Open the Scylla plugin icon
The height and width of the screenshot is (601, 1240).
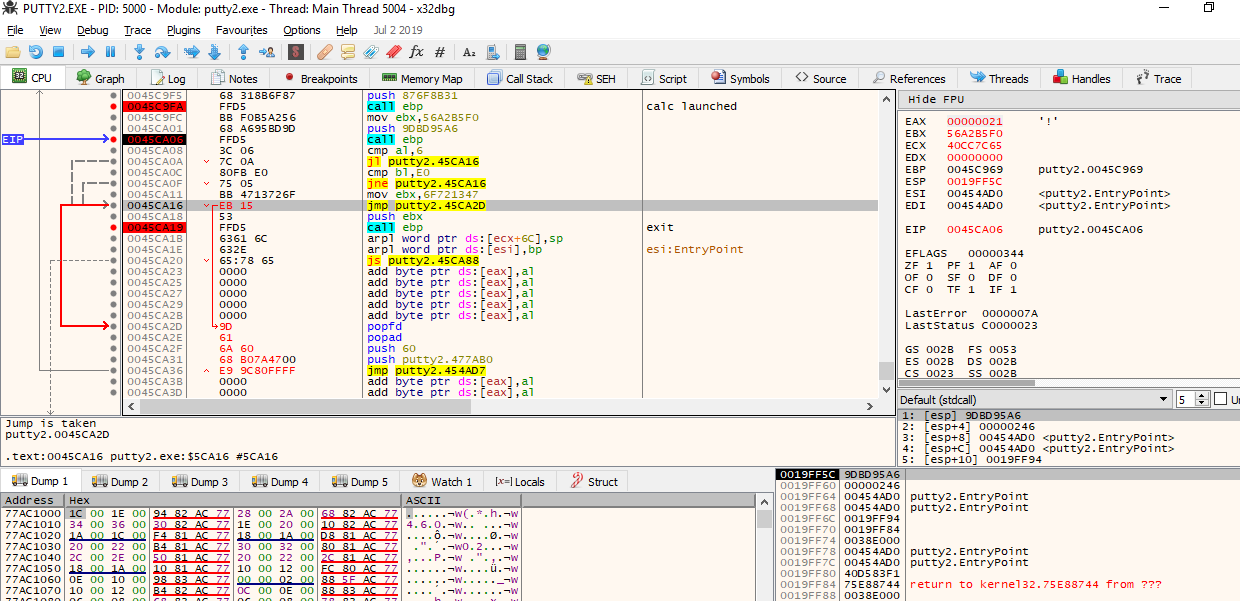click(296, 52)
